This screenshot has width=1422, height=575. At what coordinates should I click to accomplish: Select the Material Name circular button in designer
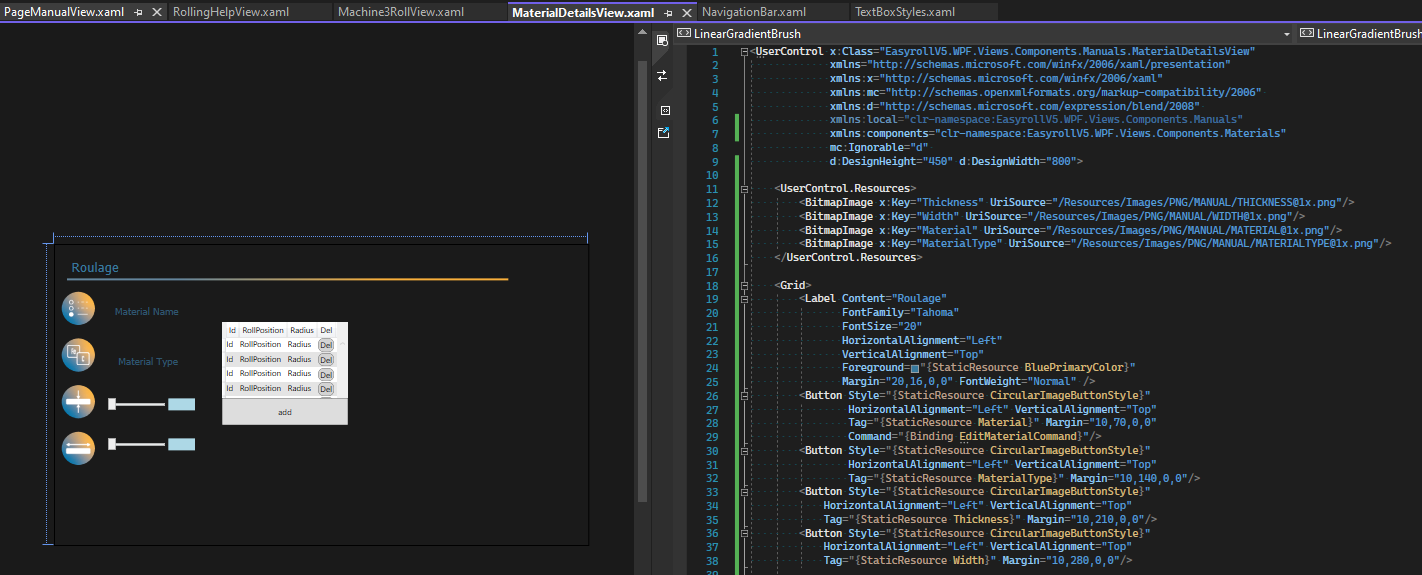click(x=78, y=309)
